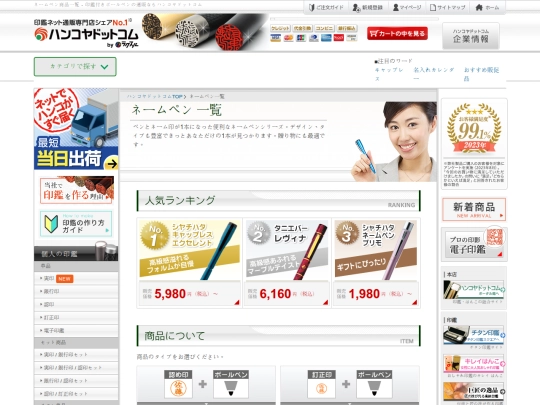Open No.1 シャチハタ キャップレス エクセレント ranking card

[189, 263]
